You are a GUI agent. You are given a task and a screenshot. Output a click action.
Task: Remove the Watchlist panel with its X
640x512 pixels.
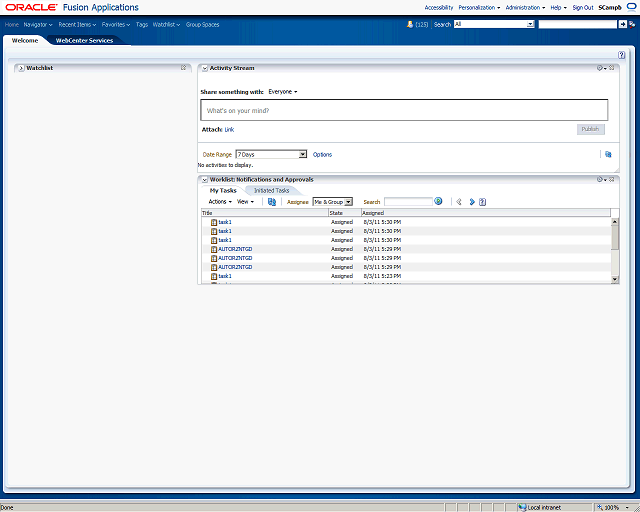[x=183, y=68]
